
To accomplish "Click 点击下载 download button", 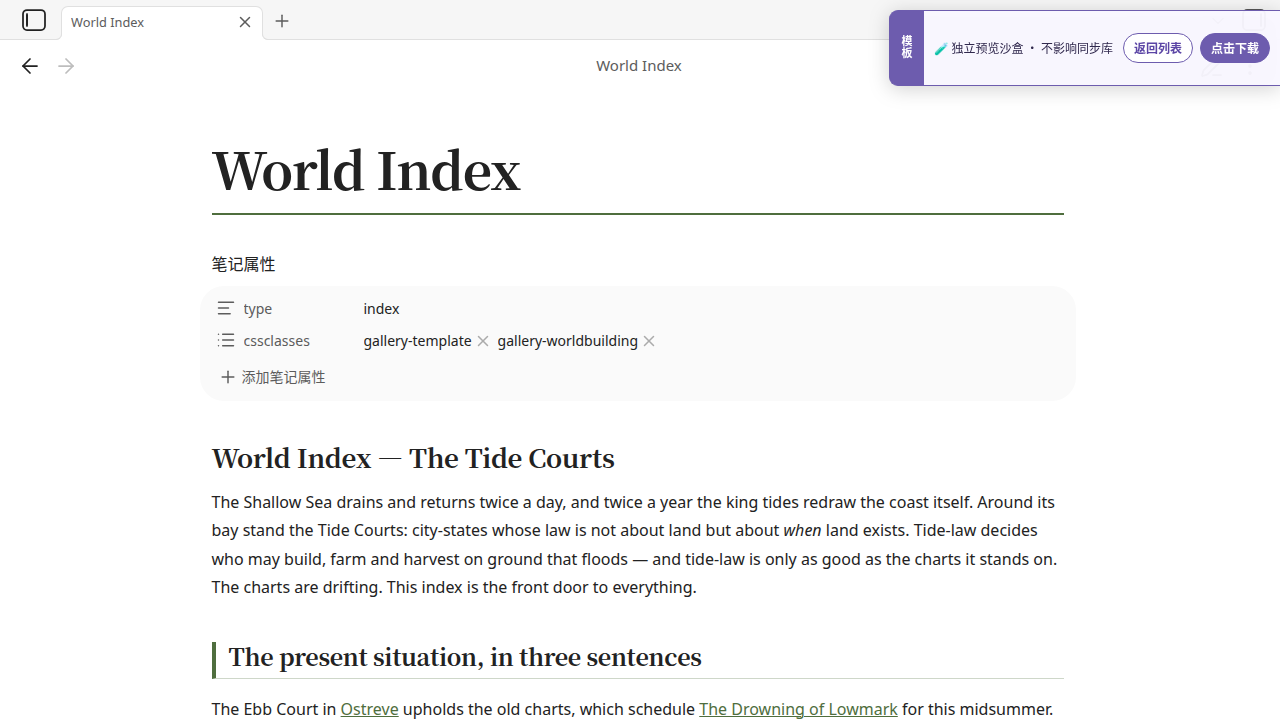I will coord(1235,48).
